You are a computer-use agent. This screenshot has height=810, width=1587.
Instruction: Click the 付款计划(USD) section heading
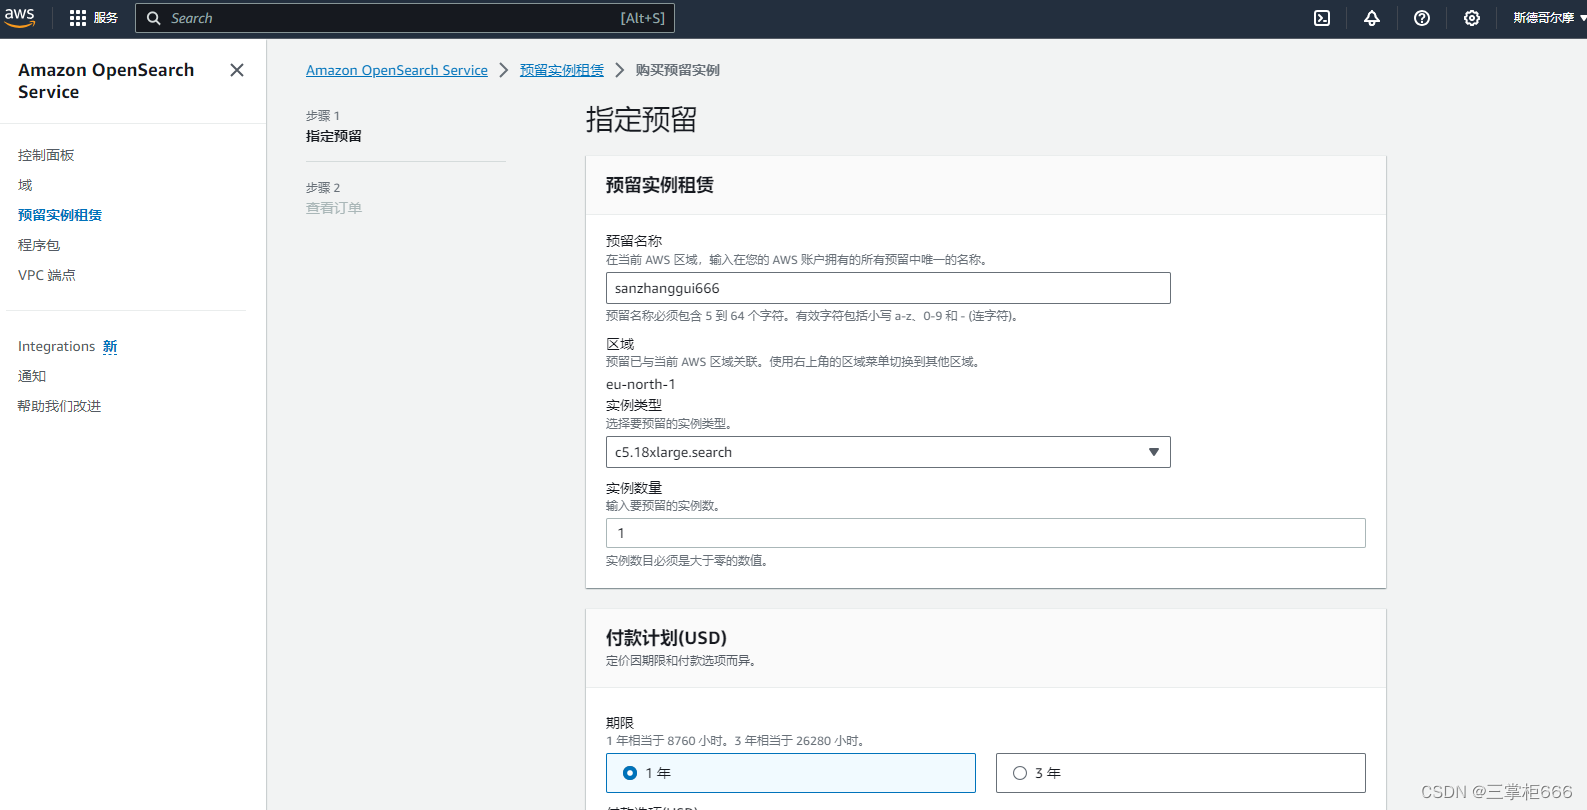click(x=666, y=638)
